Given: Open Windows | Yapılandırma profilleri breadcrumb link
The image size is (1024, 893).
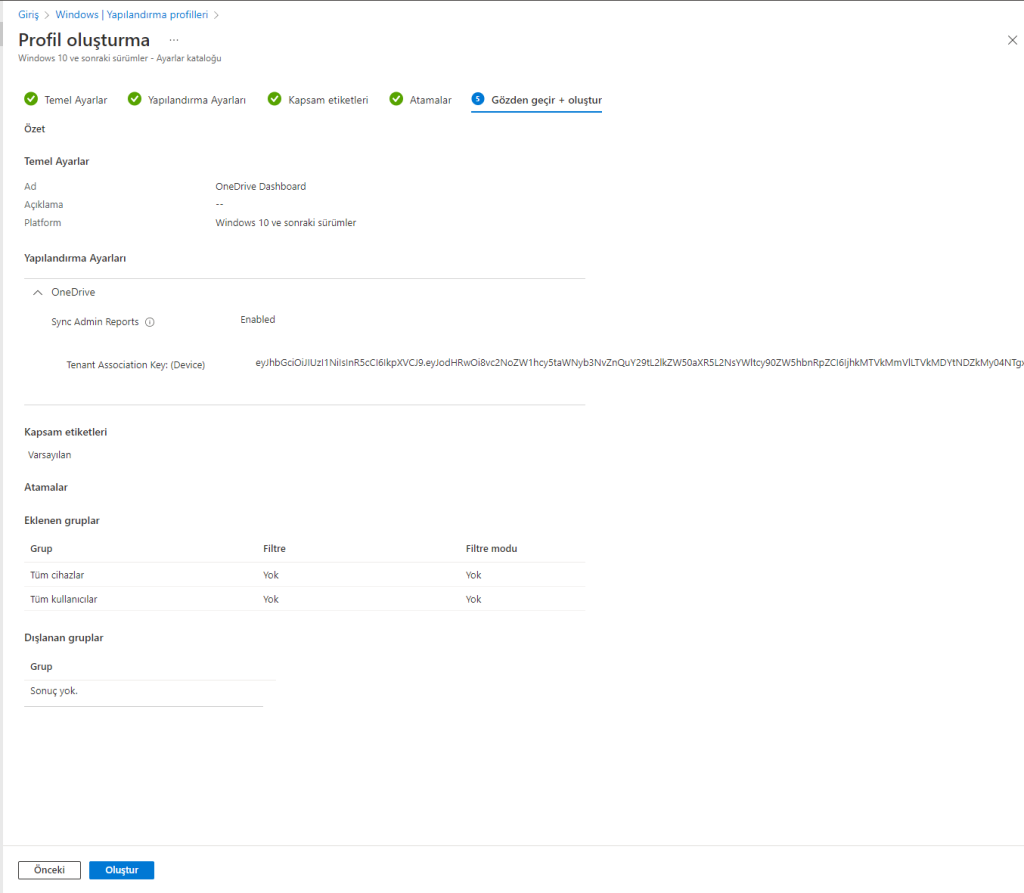Looking at the screenshot, I should coord(131,15).
